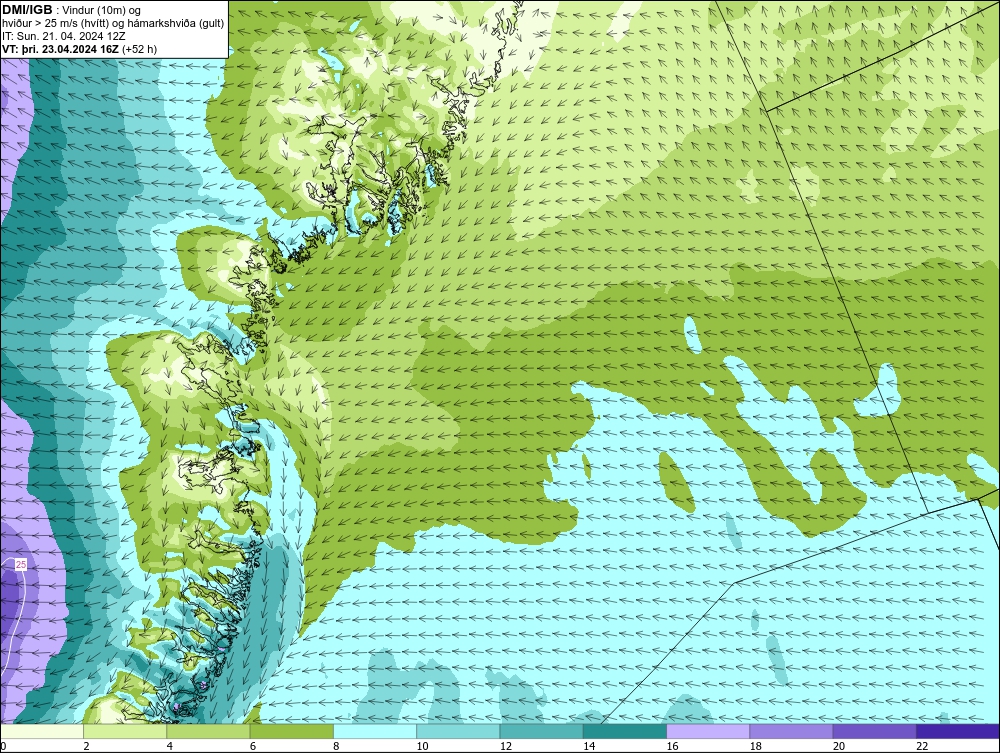
Task: Click the '14' scale label
Action: (x=589, y=747)
